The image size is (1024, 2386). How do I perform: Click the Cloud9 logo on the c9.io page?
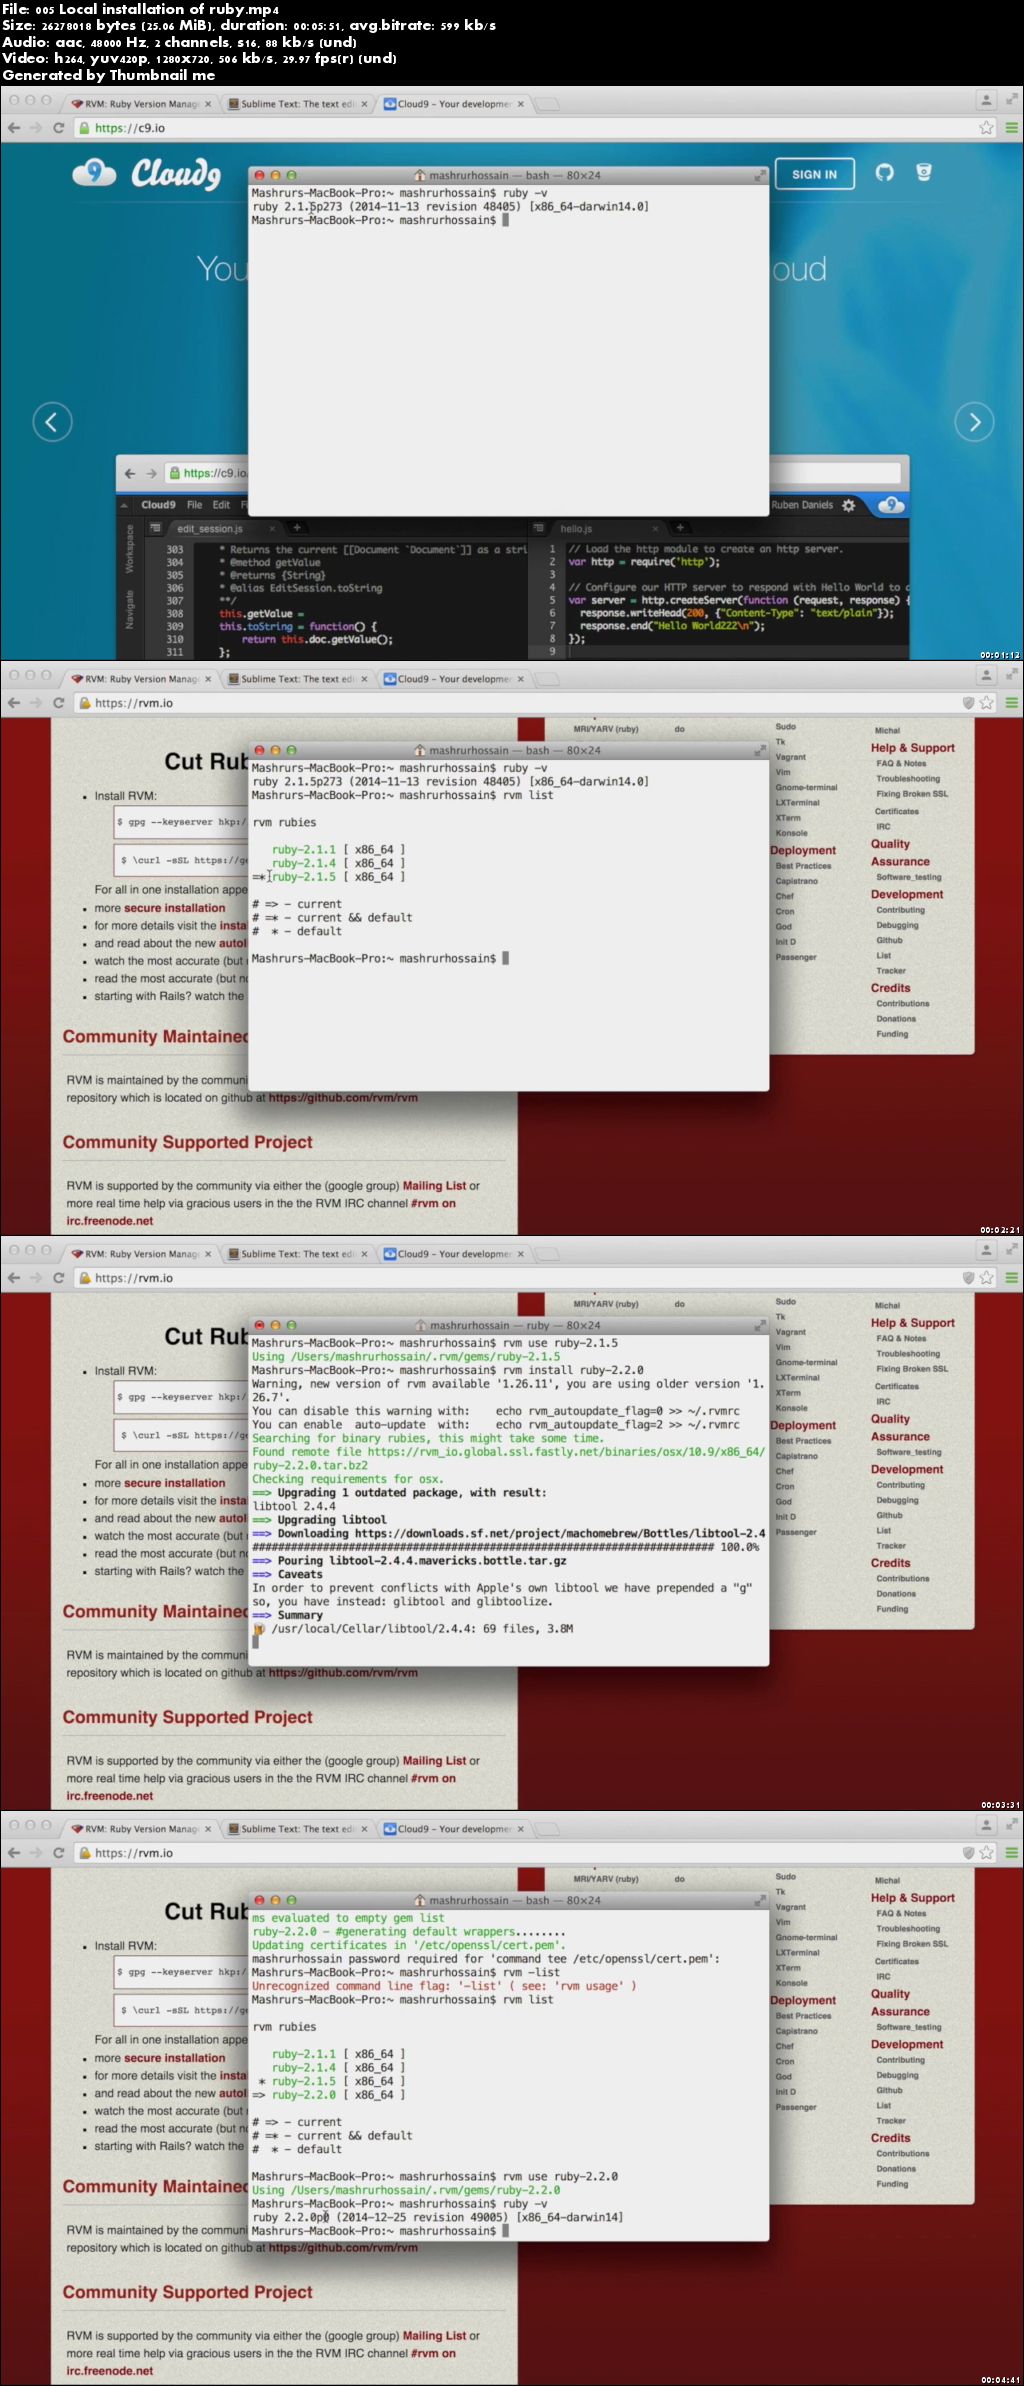(x=146, y=174)
